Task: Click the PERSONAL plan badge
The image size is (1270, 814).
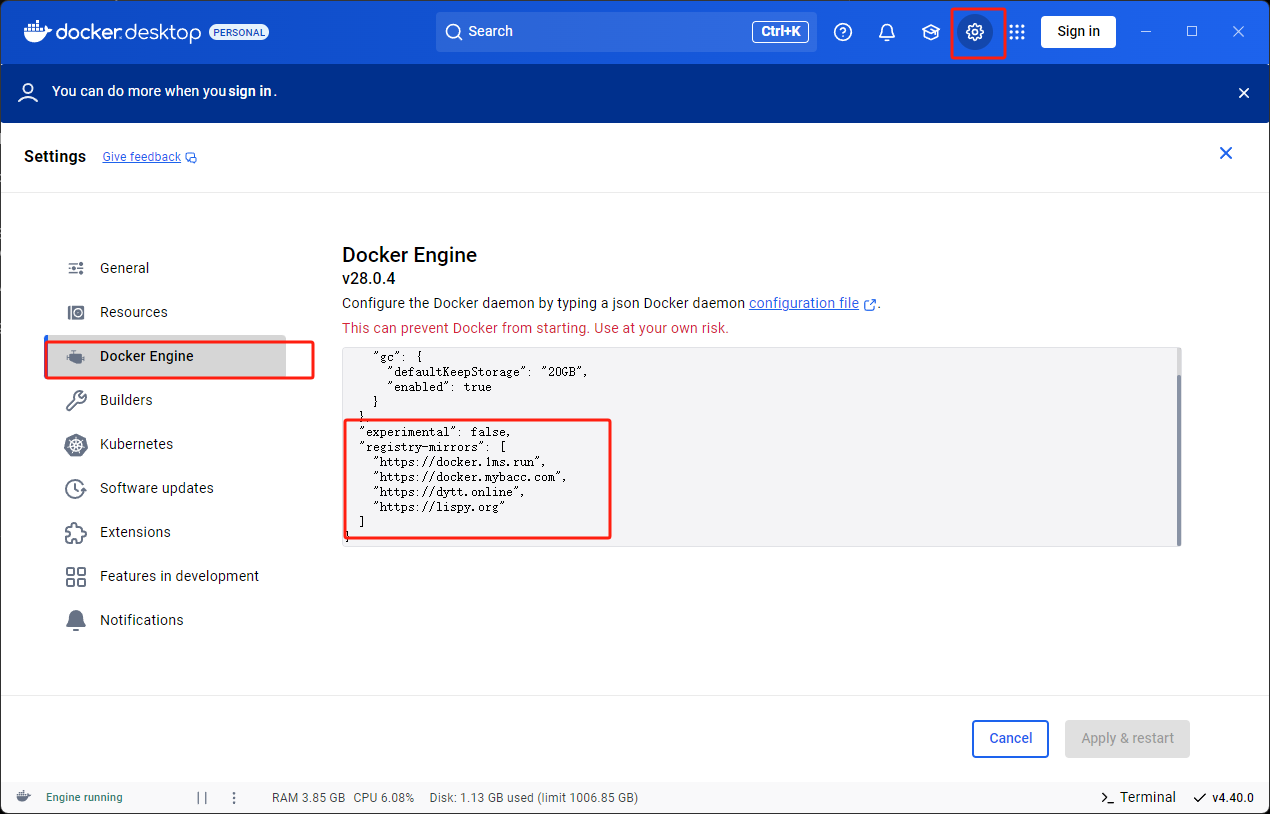Action: (239, 32)
